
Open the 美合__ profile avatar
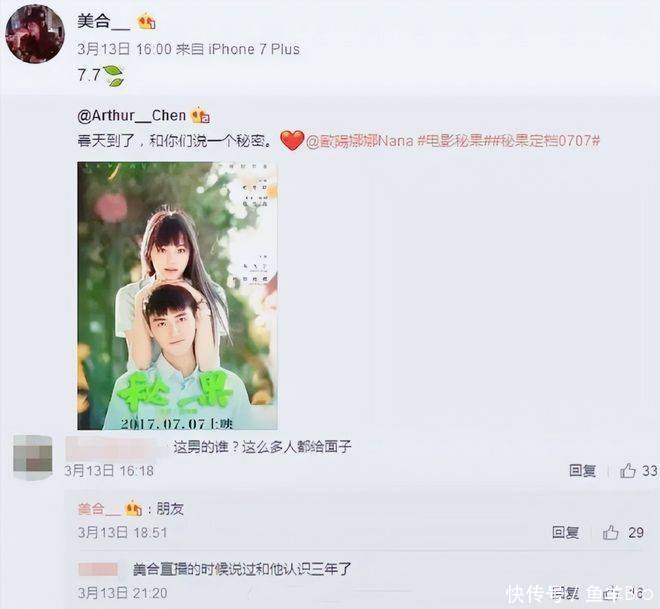click(x=35, y=34)
